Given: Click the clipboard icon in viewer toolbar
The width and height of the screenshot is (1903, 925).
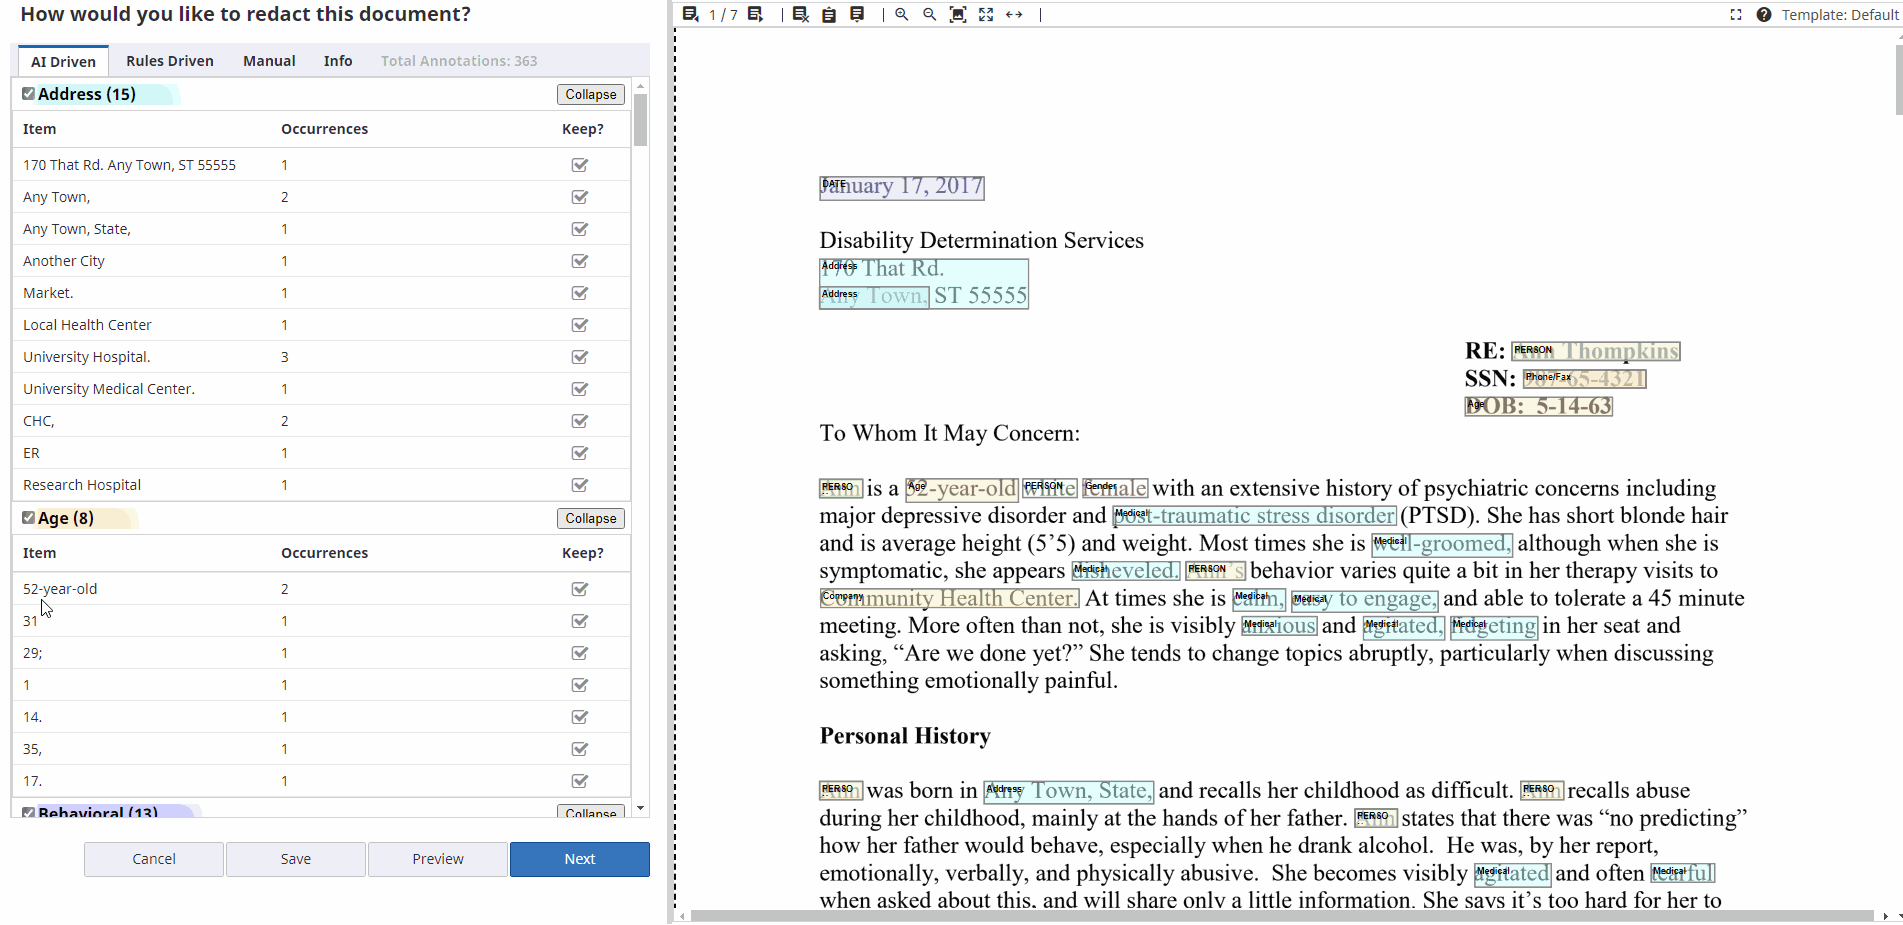Looking at the screenshot, I should point(829,14).
